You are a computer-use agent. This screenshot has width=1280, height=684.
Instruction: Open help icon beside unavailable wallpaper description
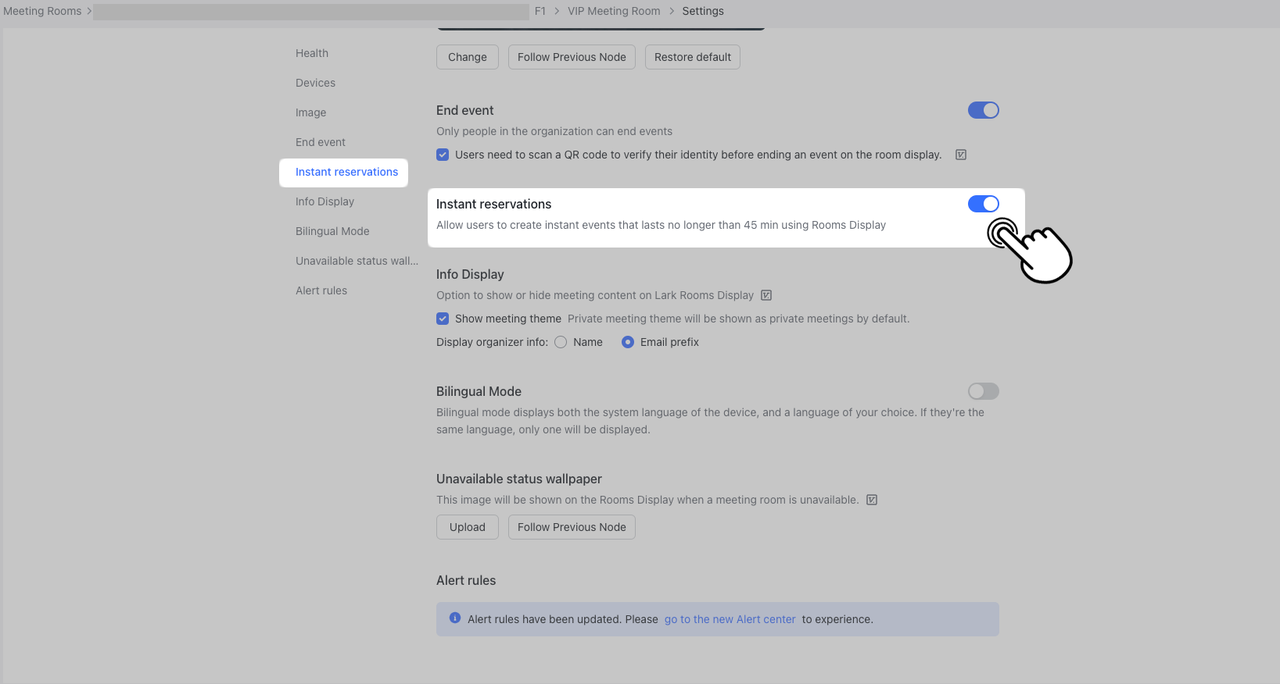point(872,500)
